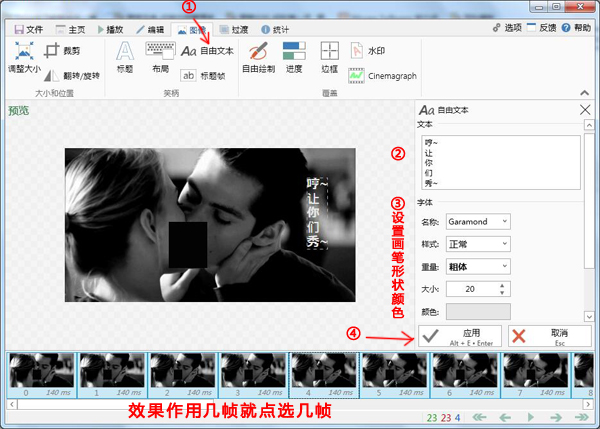Viewport: 600px width, 429px height.
Task: Open the 样式 dropdown showing 正常
Action: point(478,244)
